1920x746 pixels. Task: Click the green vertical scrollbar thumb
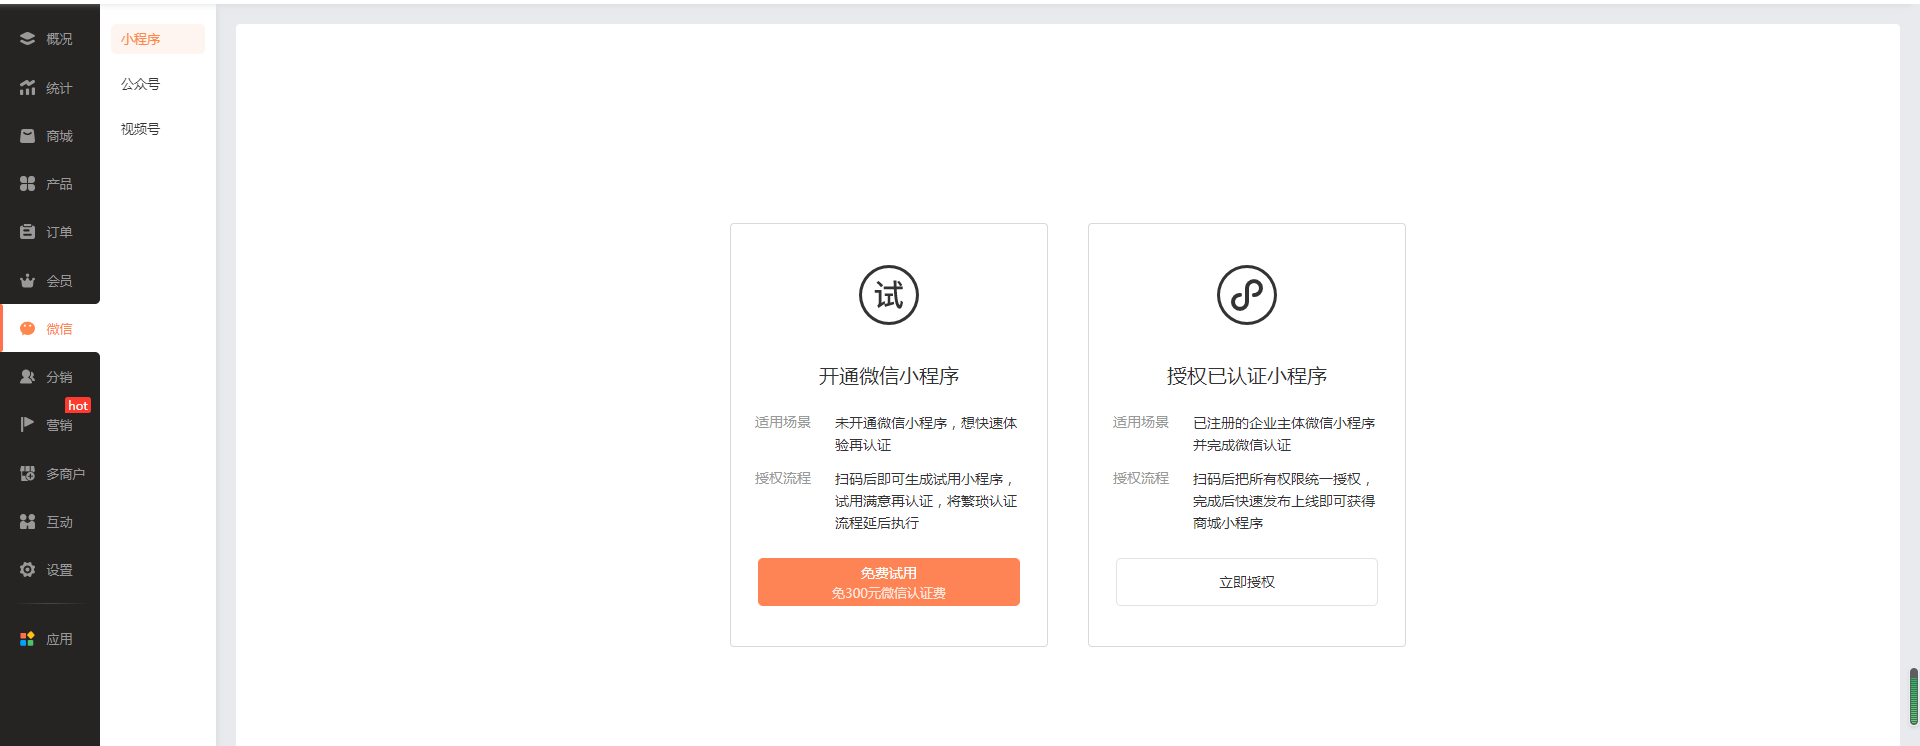pos(1914,696)
